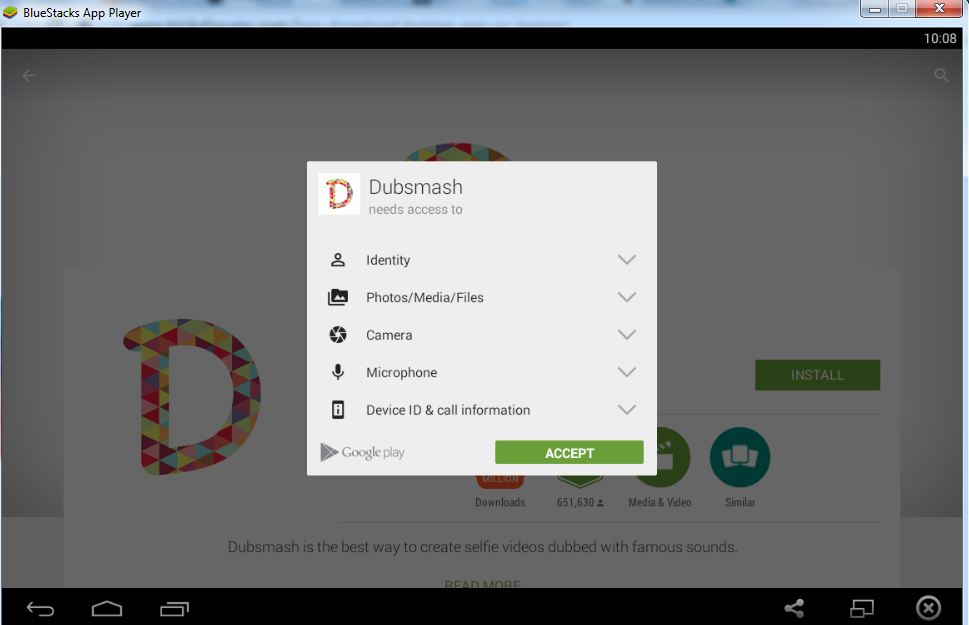Expand the Photos/Media/Files permission details
Image resolution: width=969 pixels, height=625 pixels.
click(627, 297)
